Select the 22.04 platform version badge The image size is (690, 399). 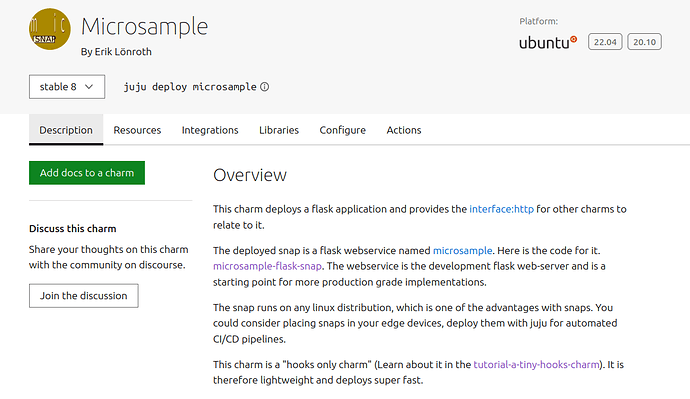(605, 42)
